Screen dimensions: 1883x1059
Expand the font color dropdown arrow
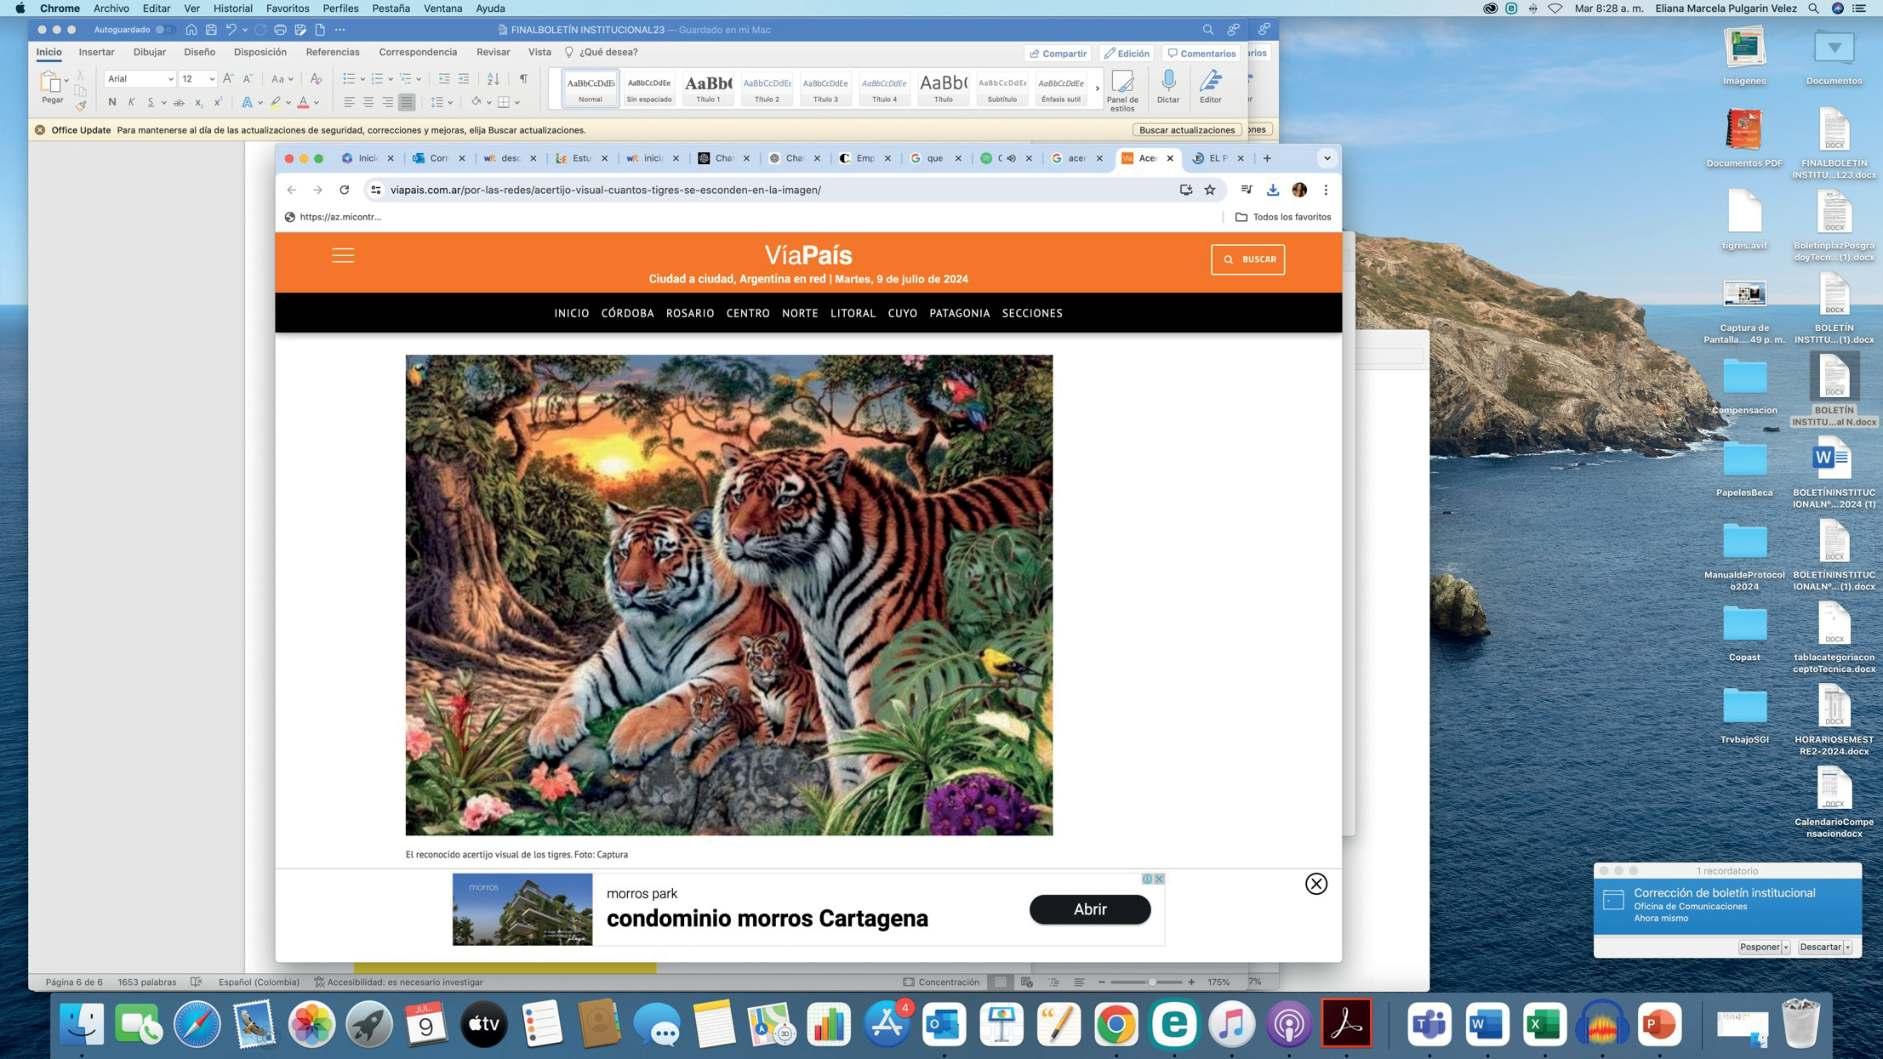316,102
